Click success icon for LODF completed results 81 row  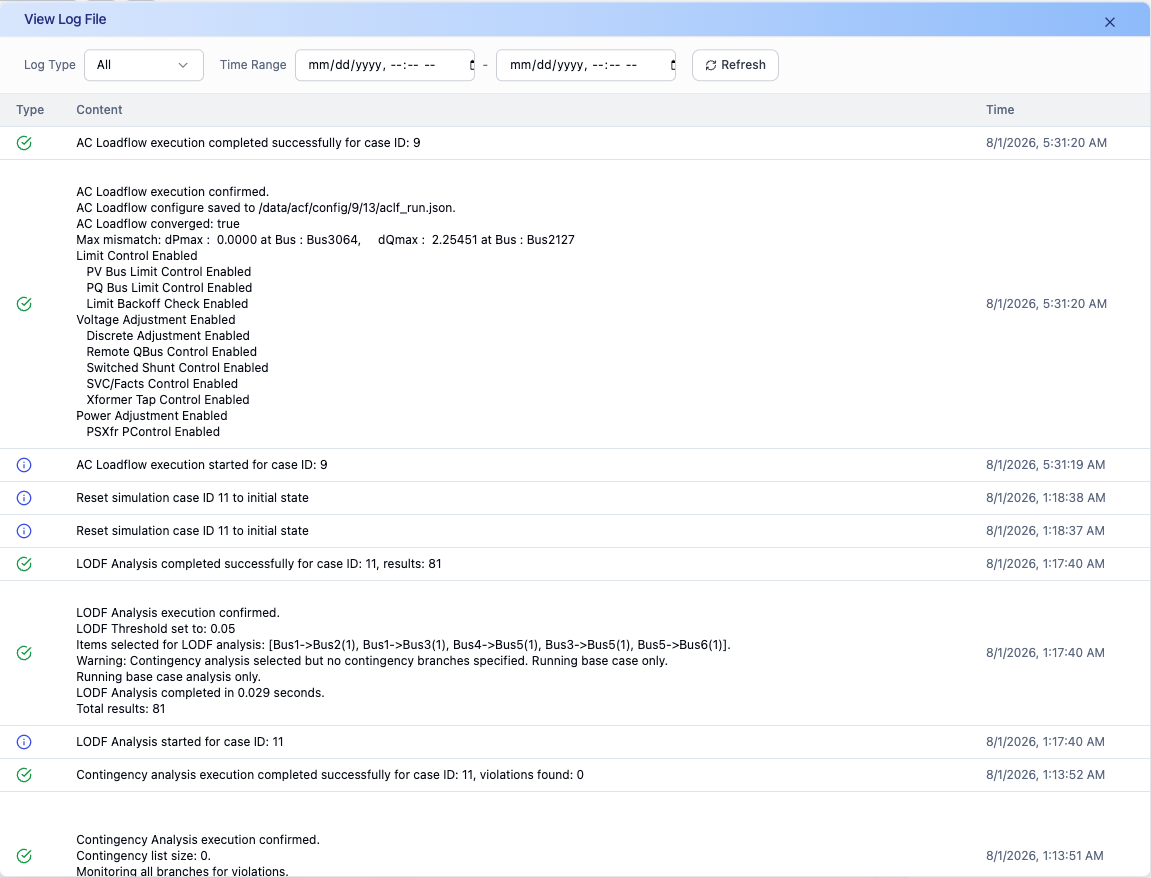tap(24, 564)
